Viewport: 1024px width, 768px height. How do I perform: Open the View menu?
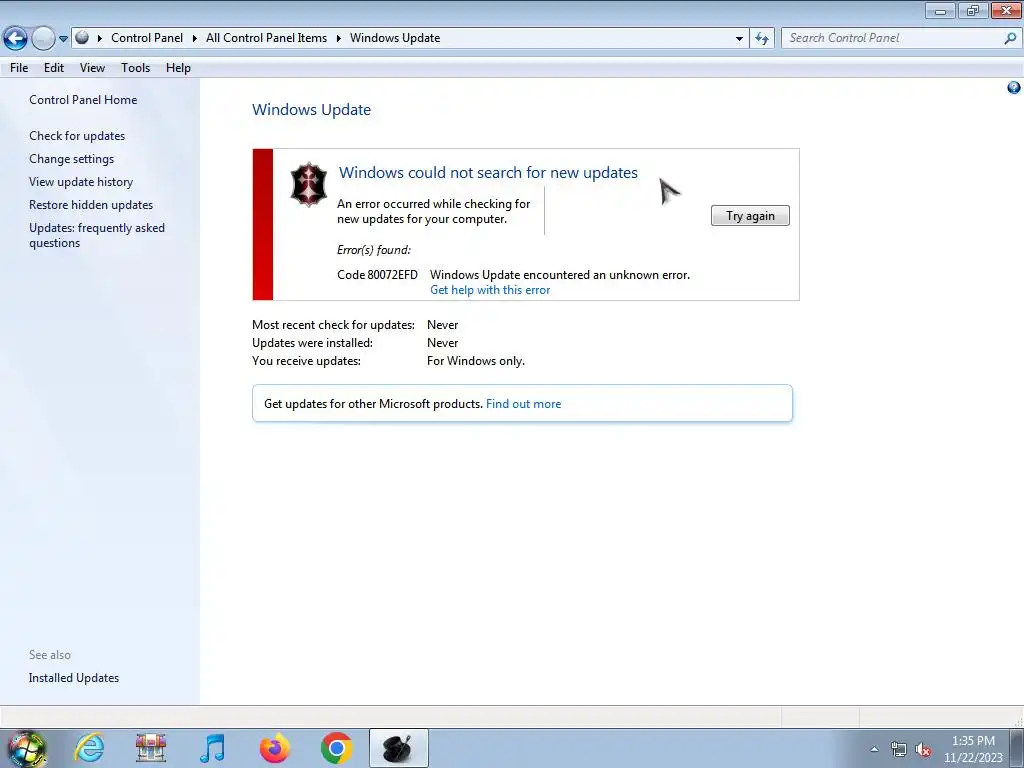pos(92,68)
